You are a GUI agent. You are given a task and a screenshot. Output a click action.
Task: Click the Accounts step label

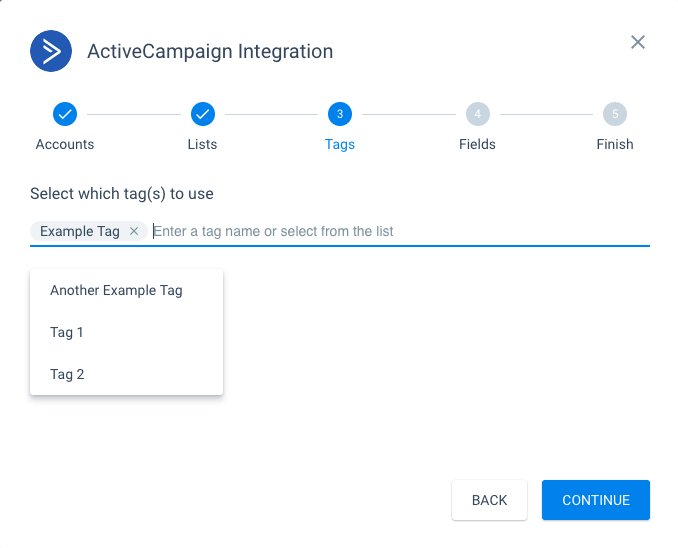click(65, 144)
